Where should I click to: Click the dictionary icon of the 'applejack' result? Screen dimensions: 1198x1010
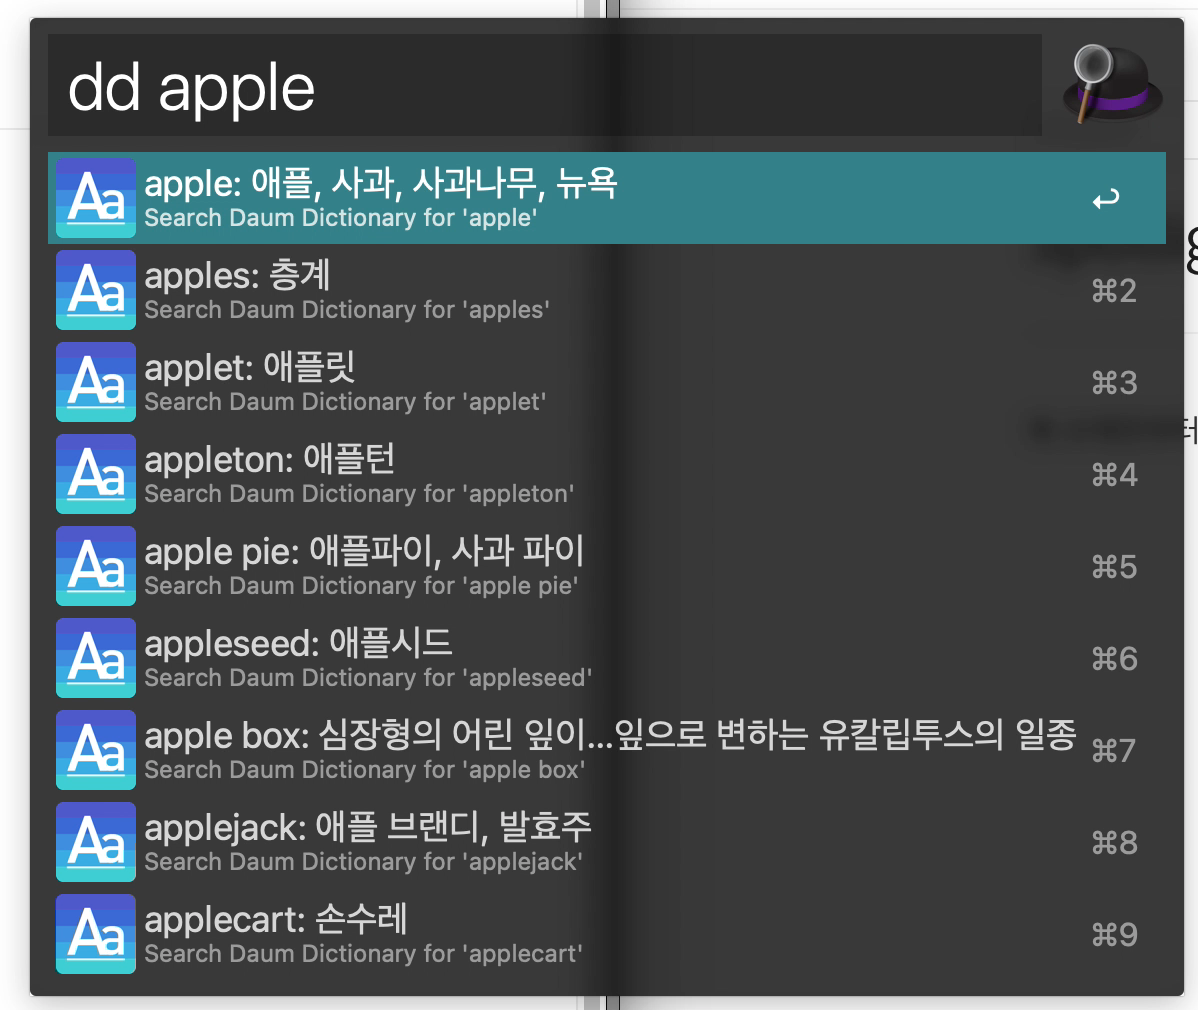click(x=96, y=842)
